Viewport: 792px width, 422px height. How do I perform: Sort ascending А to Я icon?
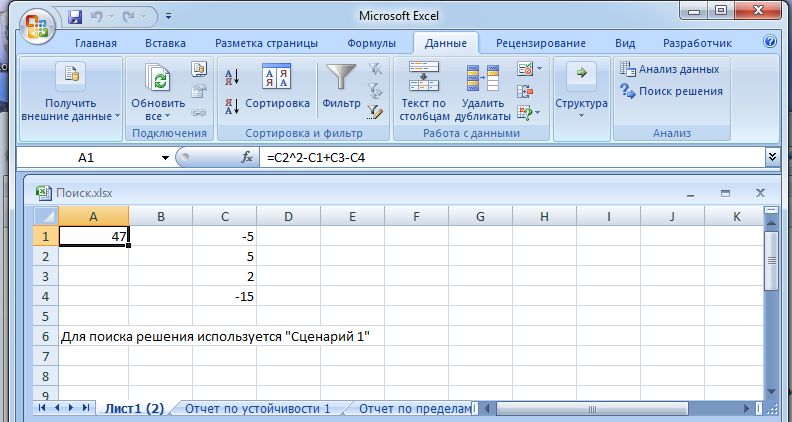pos(231,77)
